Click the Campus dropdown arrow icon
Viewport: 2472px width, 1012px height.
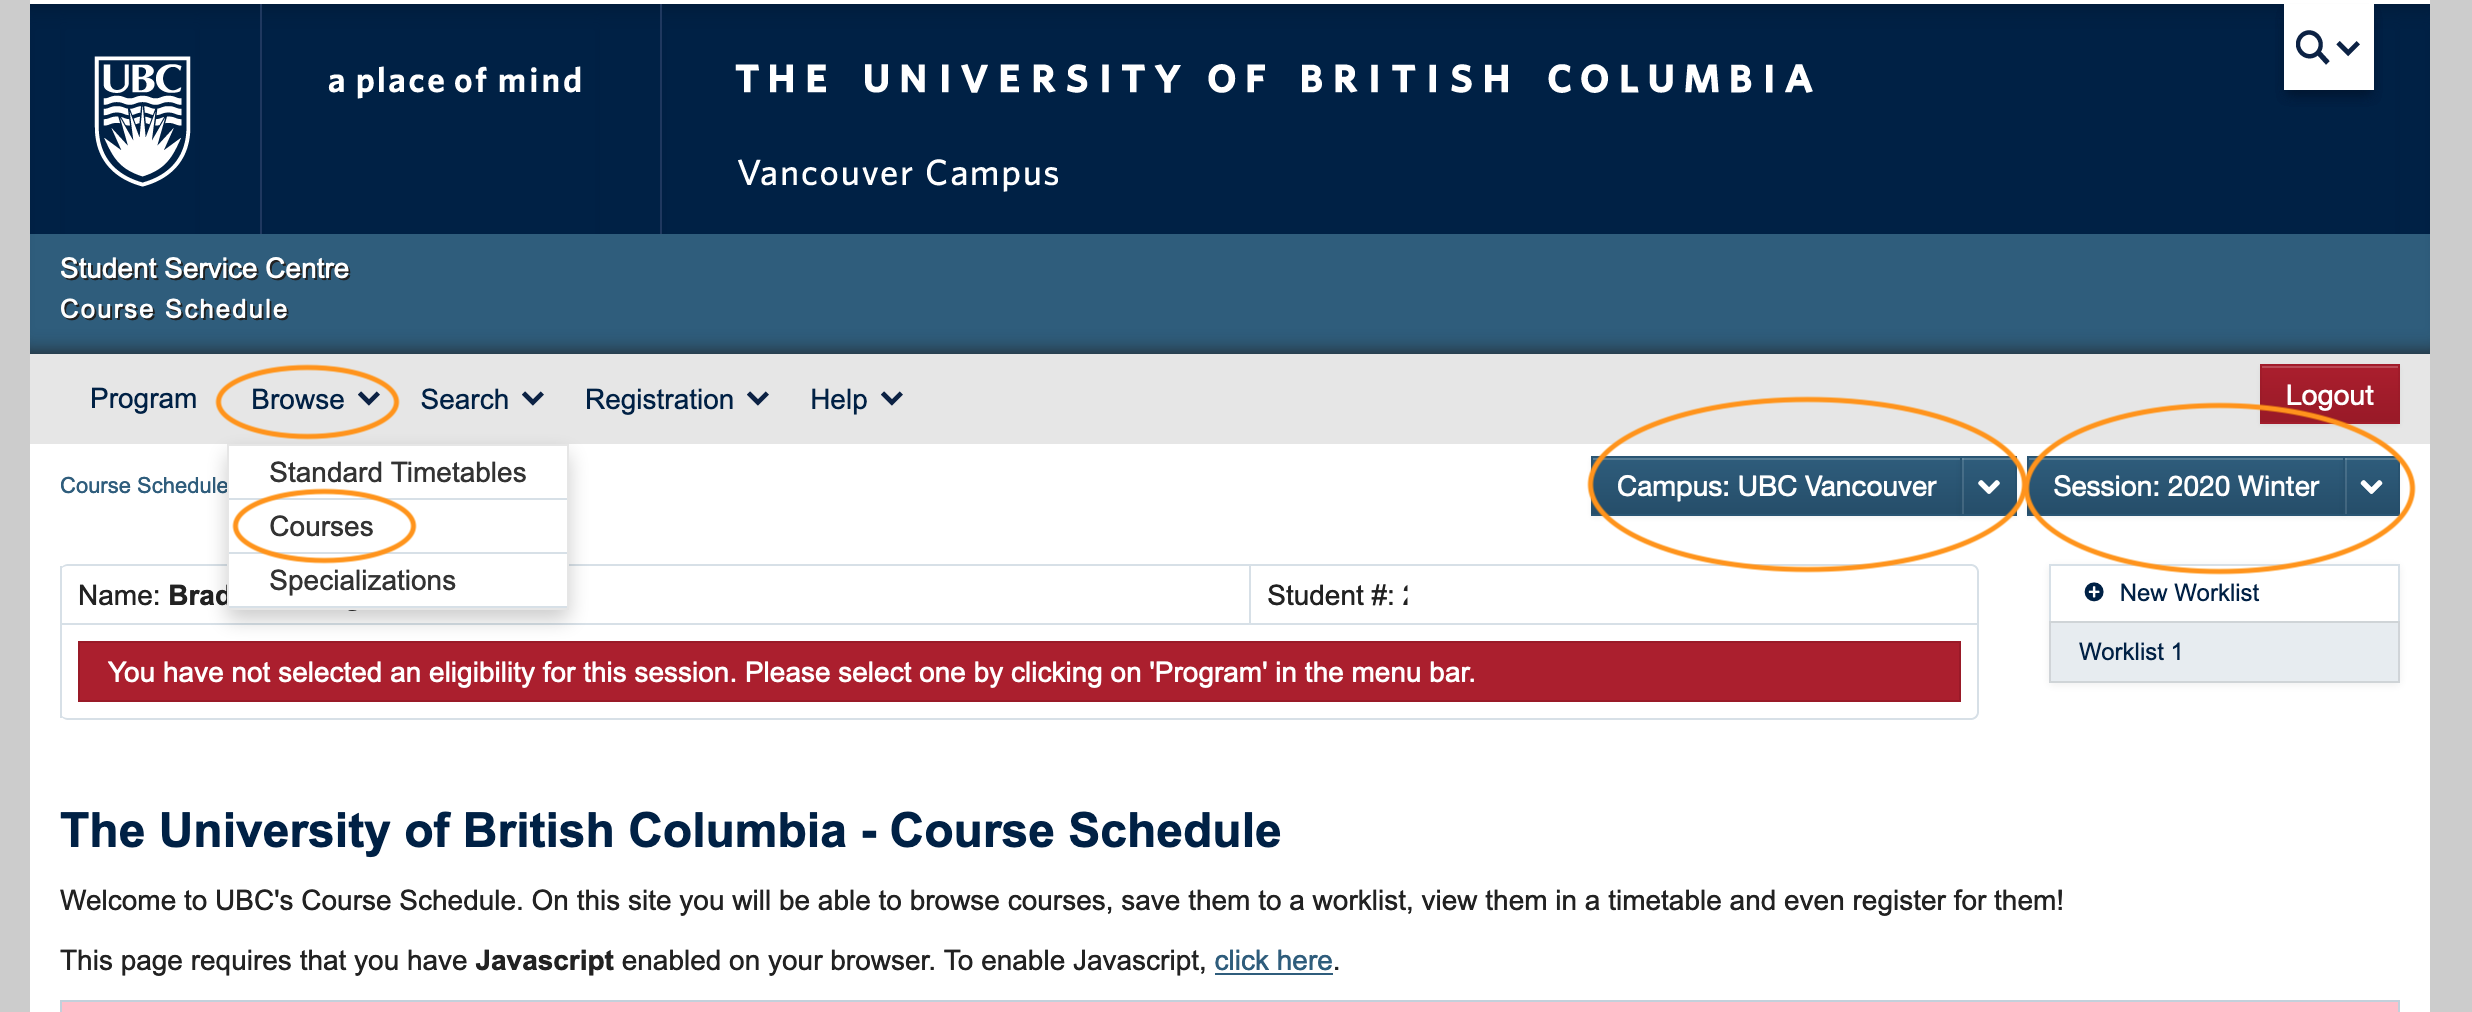coord(1989,487)
